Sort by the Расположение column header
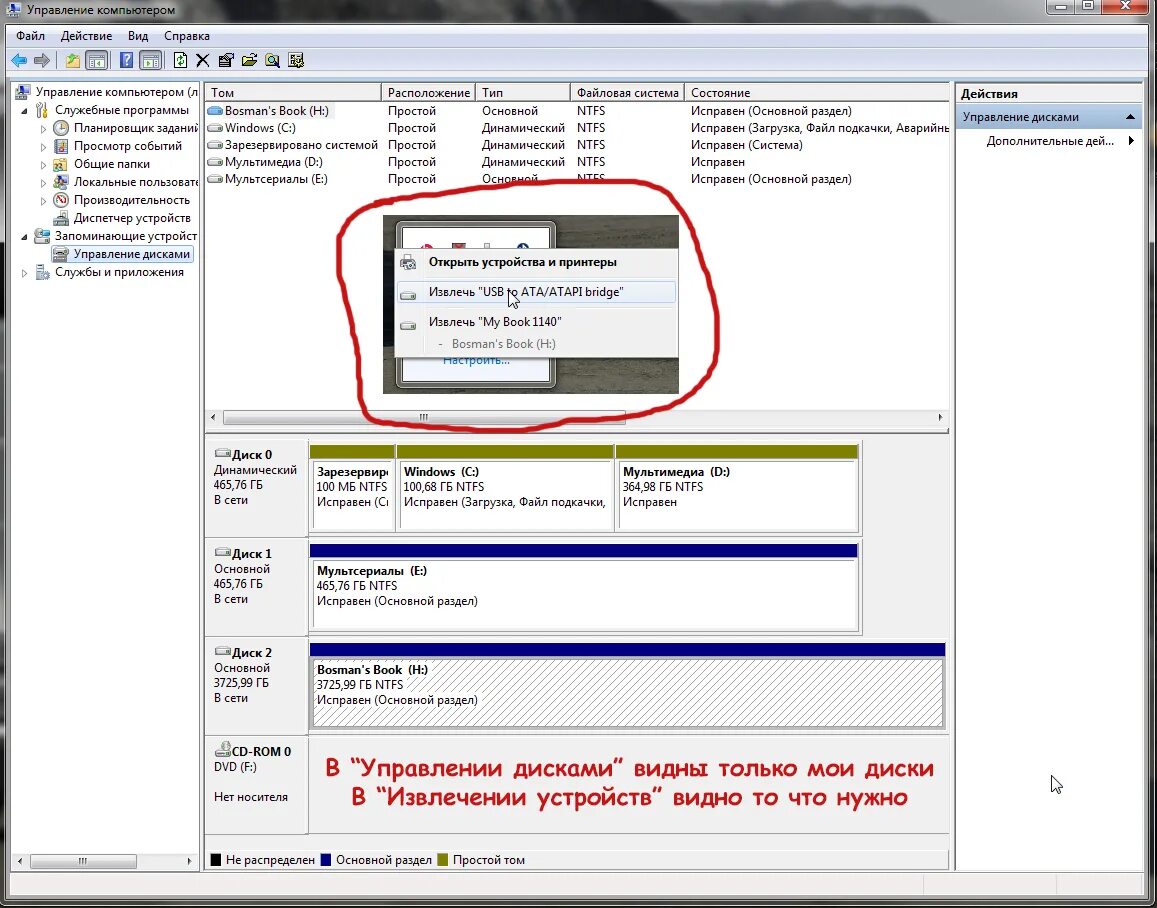The width and height of the screenshot is (1157, 908). (429, 92)
